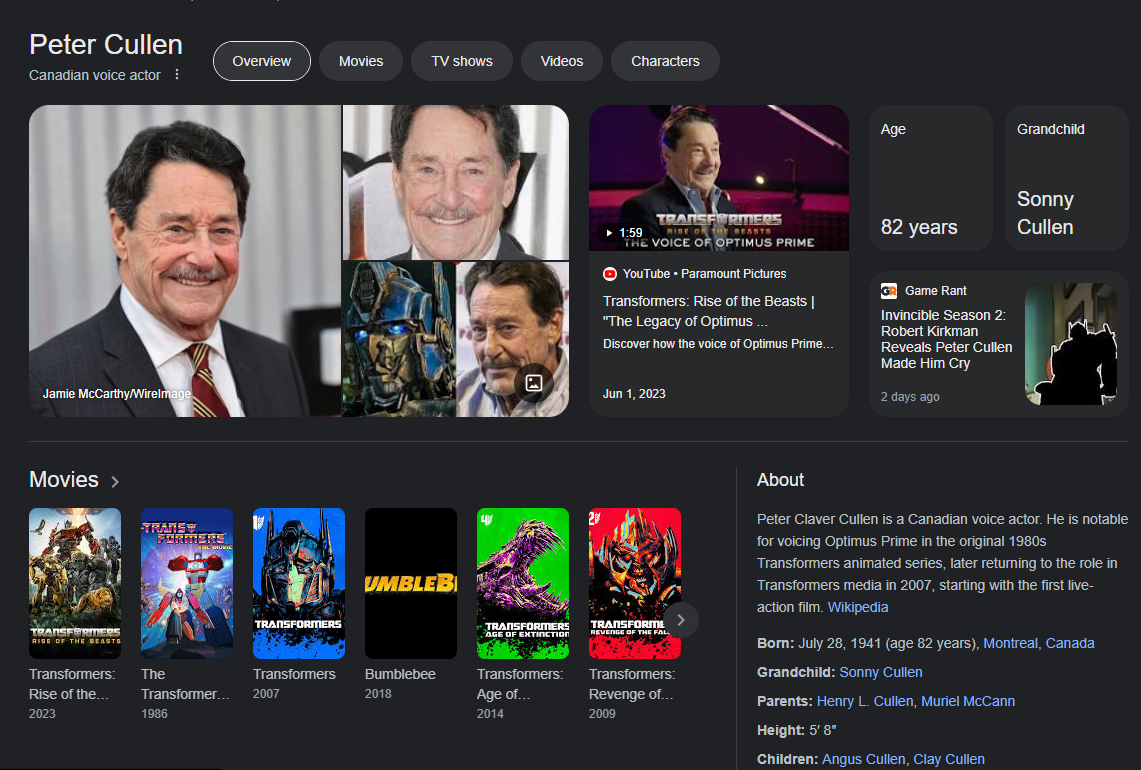Open the Wikipedia link in About

tap(858, 607)
